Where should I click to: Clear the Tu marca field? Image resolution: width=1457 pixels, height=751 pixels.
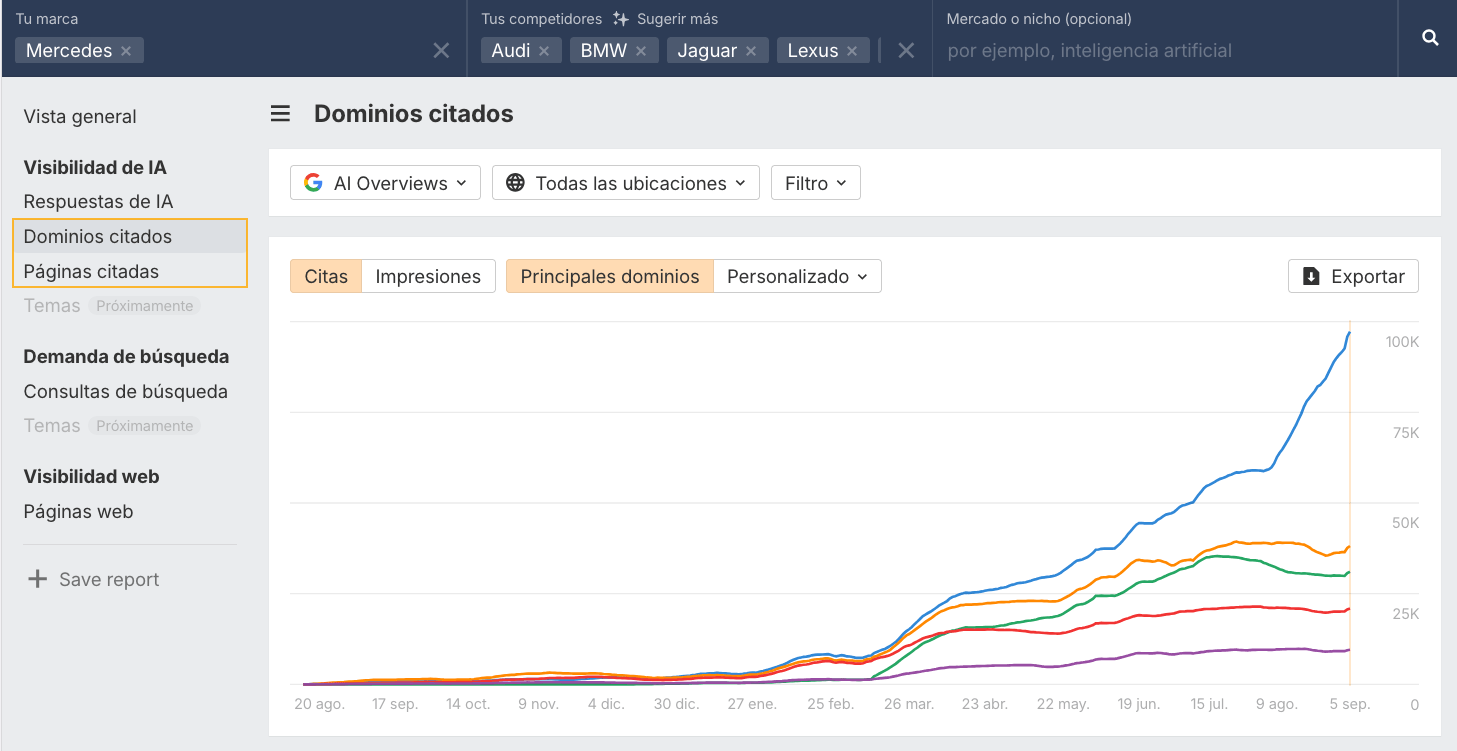(x=441, y=51)
